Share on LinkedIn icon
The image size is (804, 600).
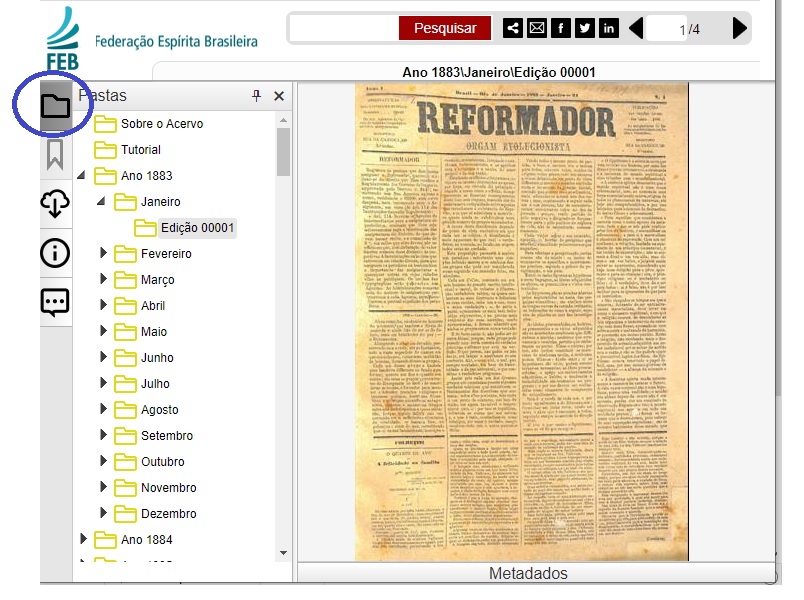(x=609, y=28)
